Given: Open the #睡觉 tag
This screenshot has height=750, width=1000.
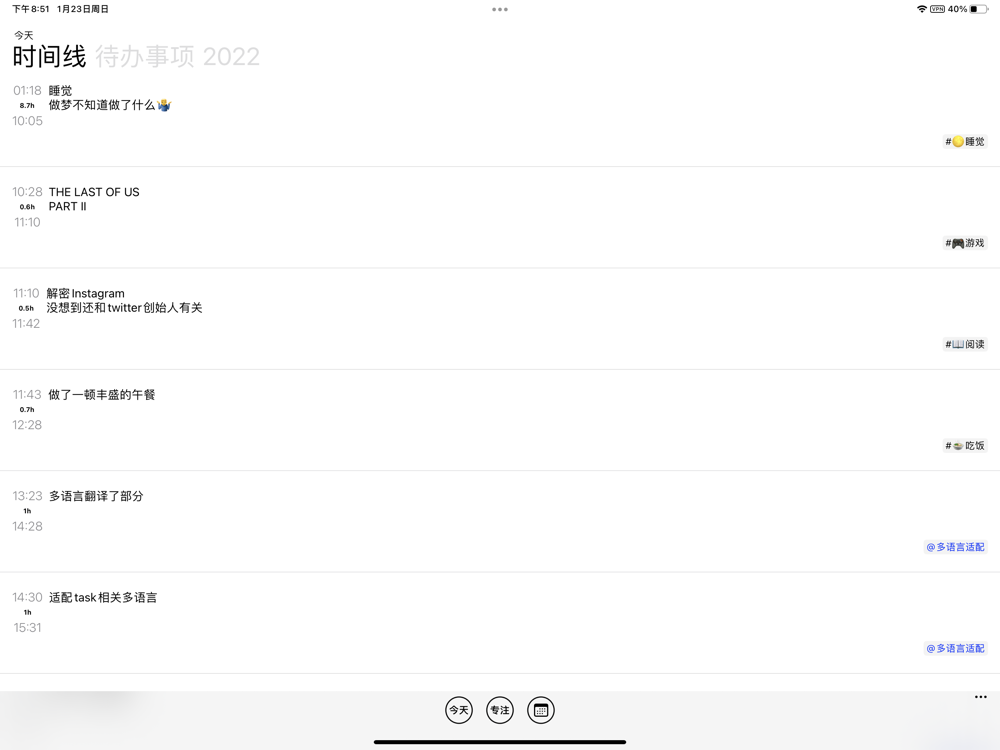Looking at the screenshot, I should click(965, 142).
